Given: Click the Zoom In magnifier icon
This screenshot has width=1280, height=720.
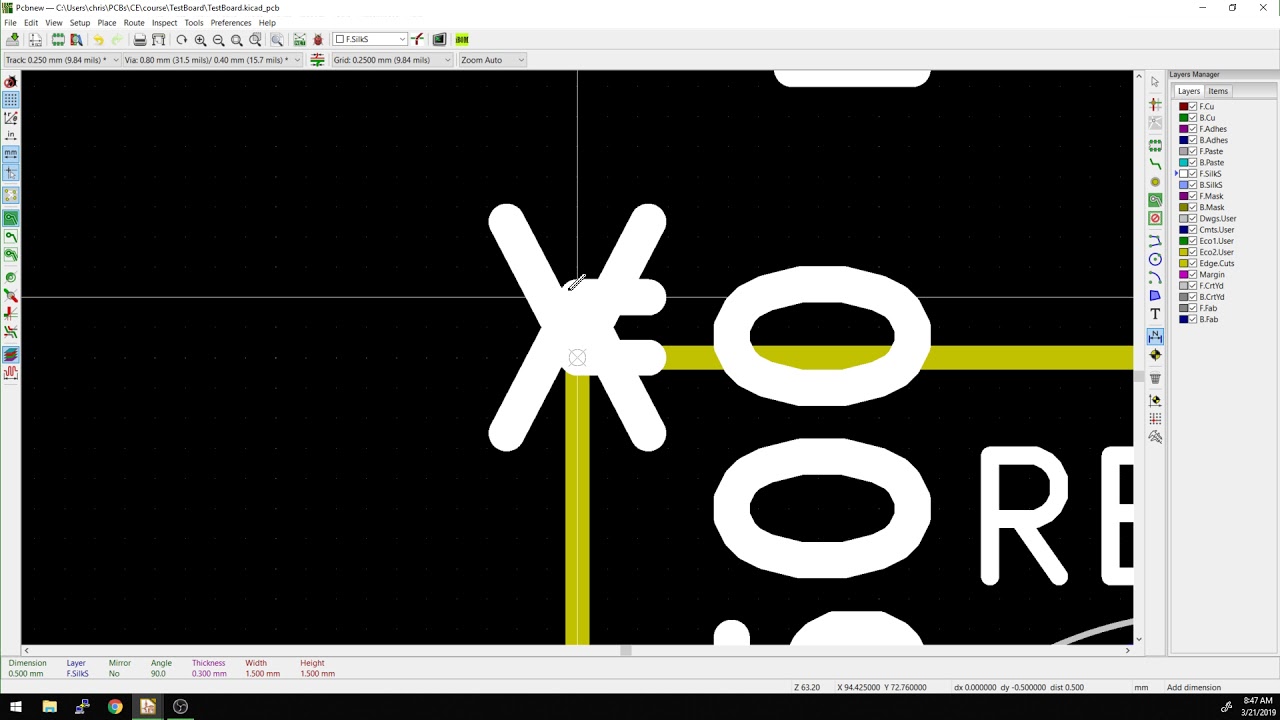Looking at the screenshot, I should [x=200, y=39].
